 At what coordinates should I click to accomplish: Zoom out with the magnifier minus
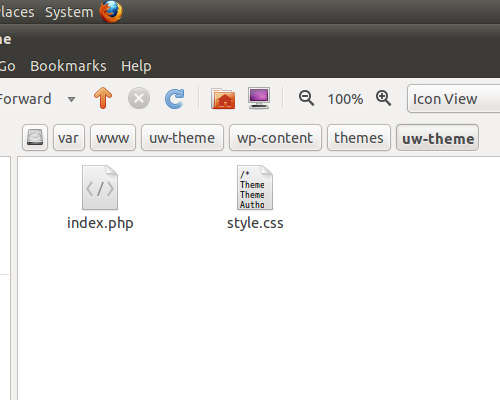coord(306,98)
